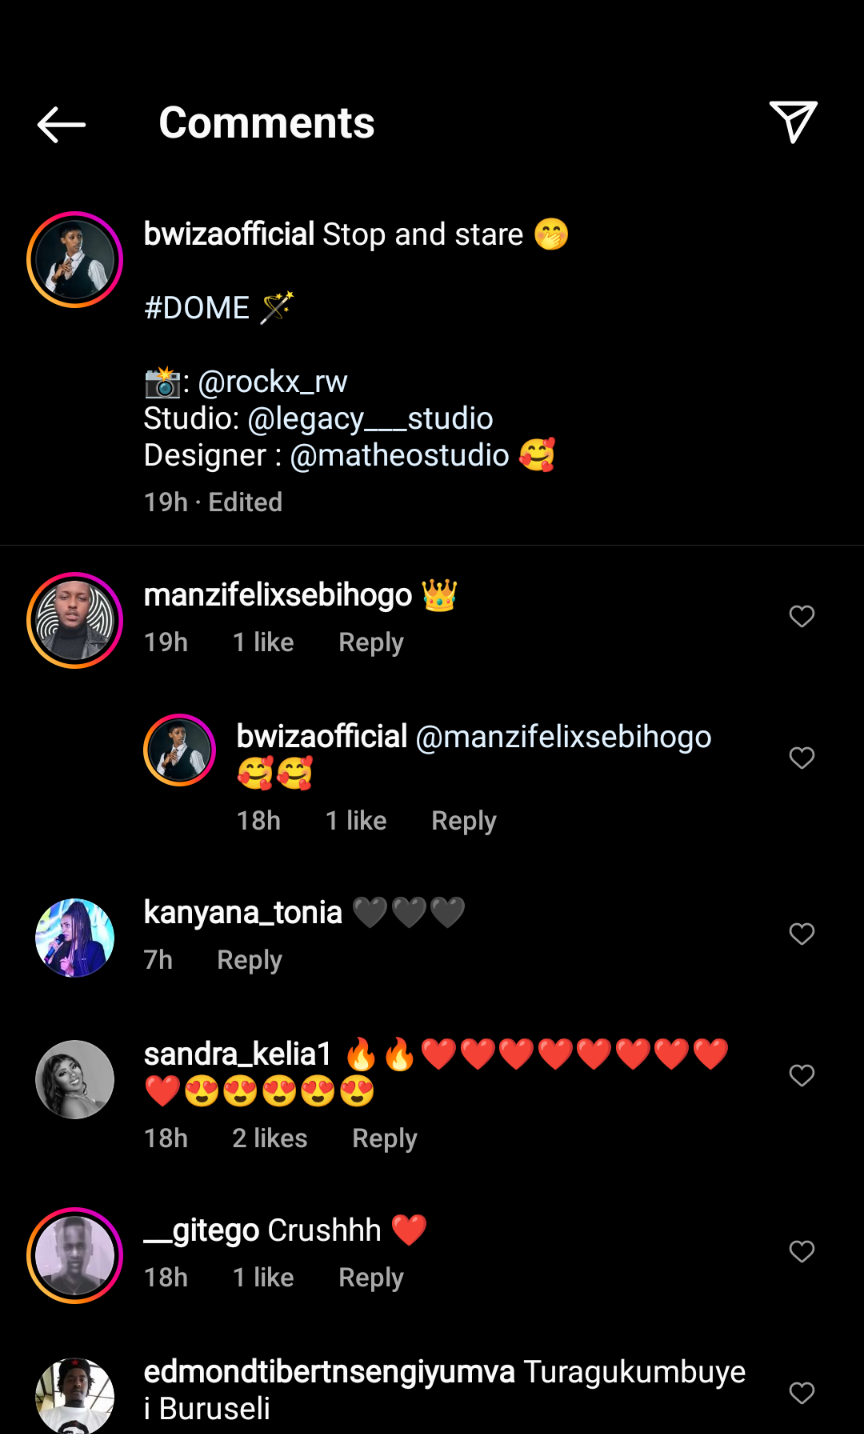View __gitego's story avatar
Screen dimensions: 864x1434
pyautogui.click(x=75, y=1255)
